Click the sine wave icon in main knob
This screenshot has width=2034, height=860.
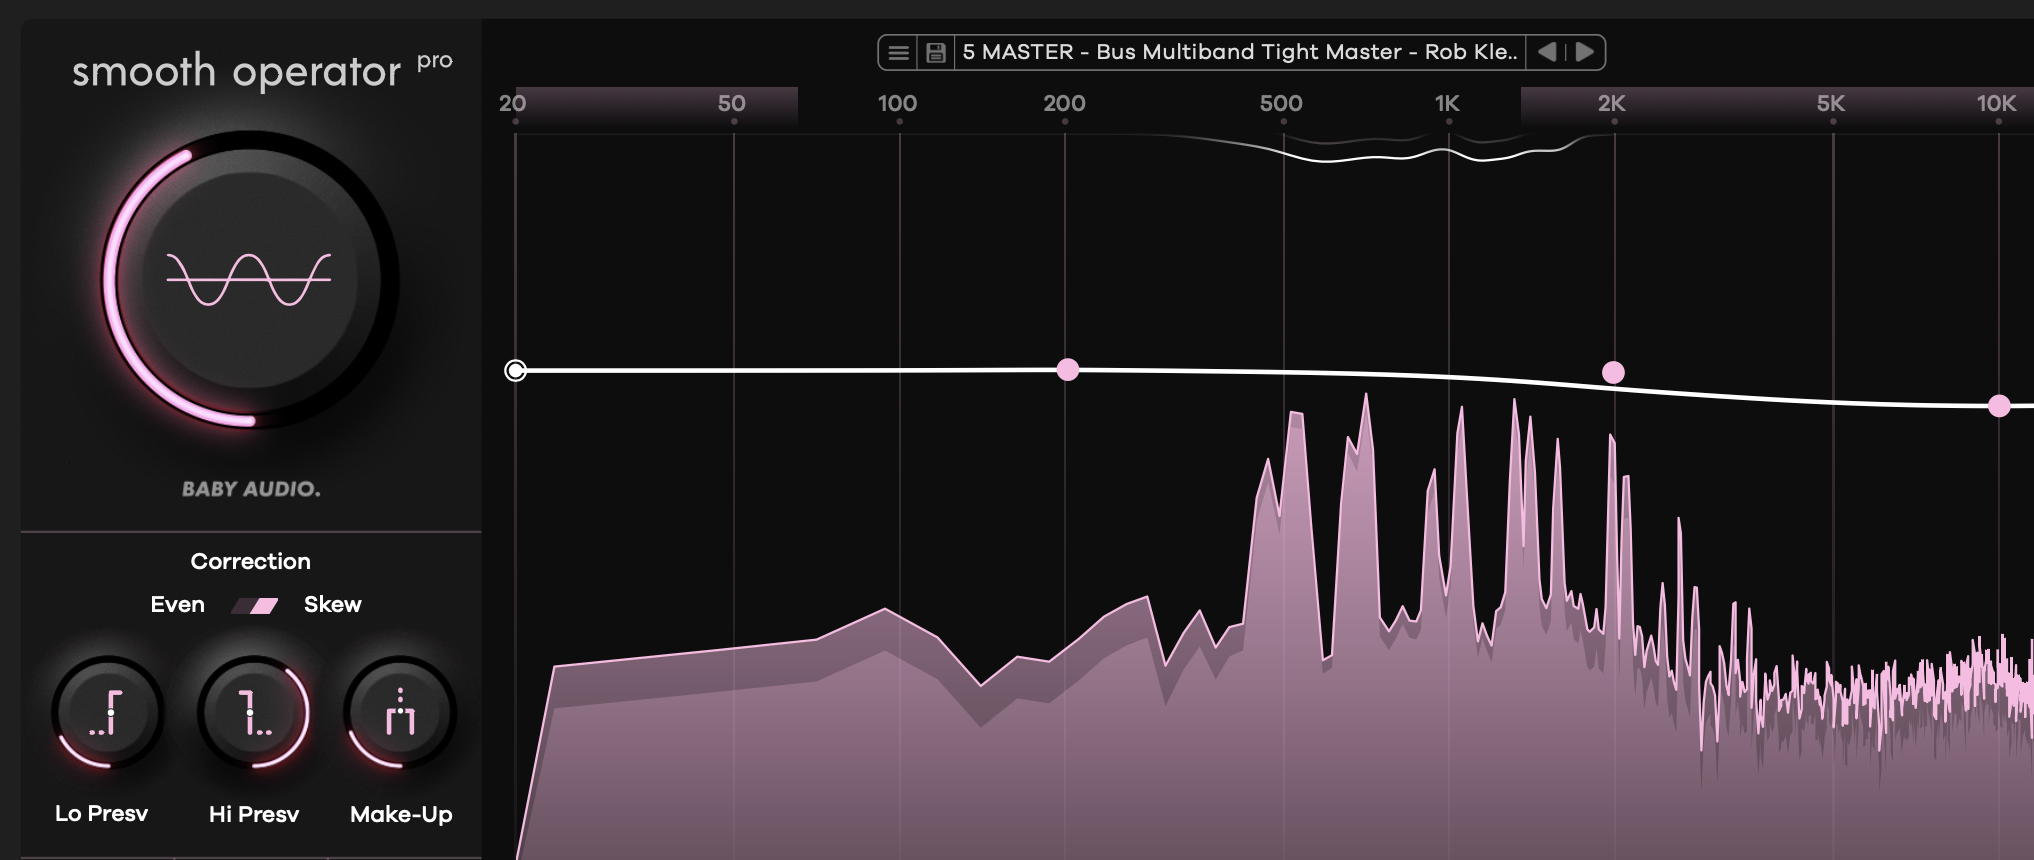click(248, 279)
